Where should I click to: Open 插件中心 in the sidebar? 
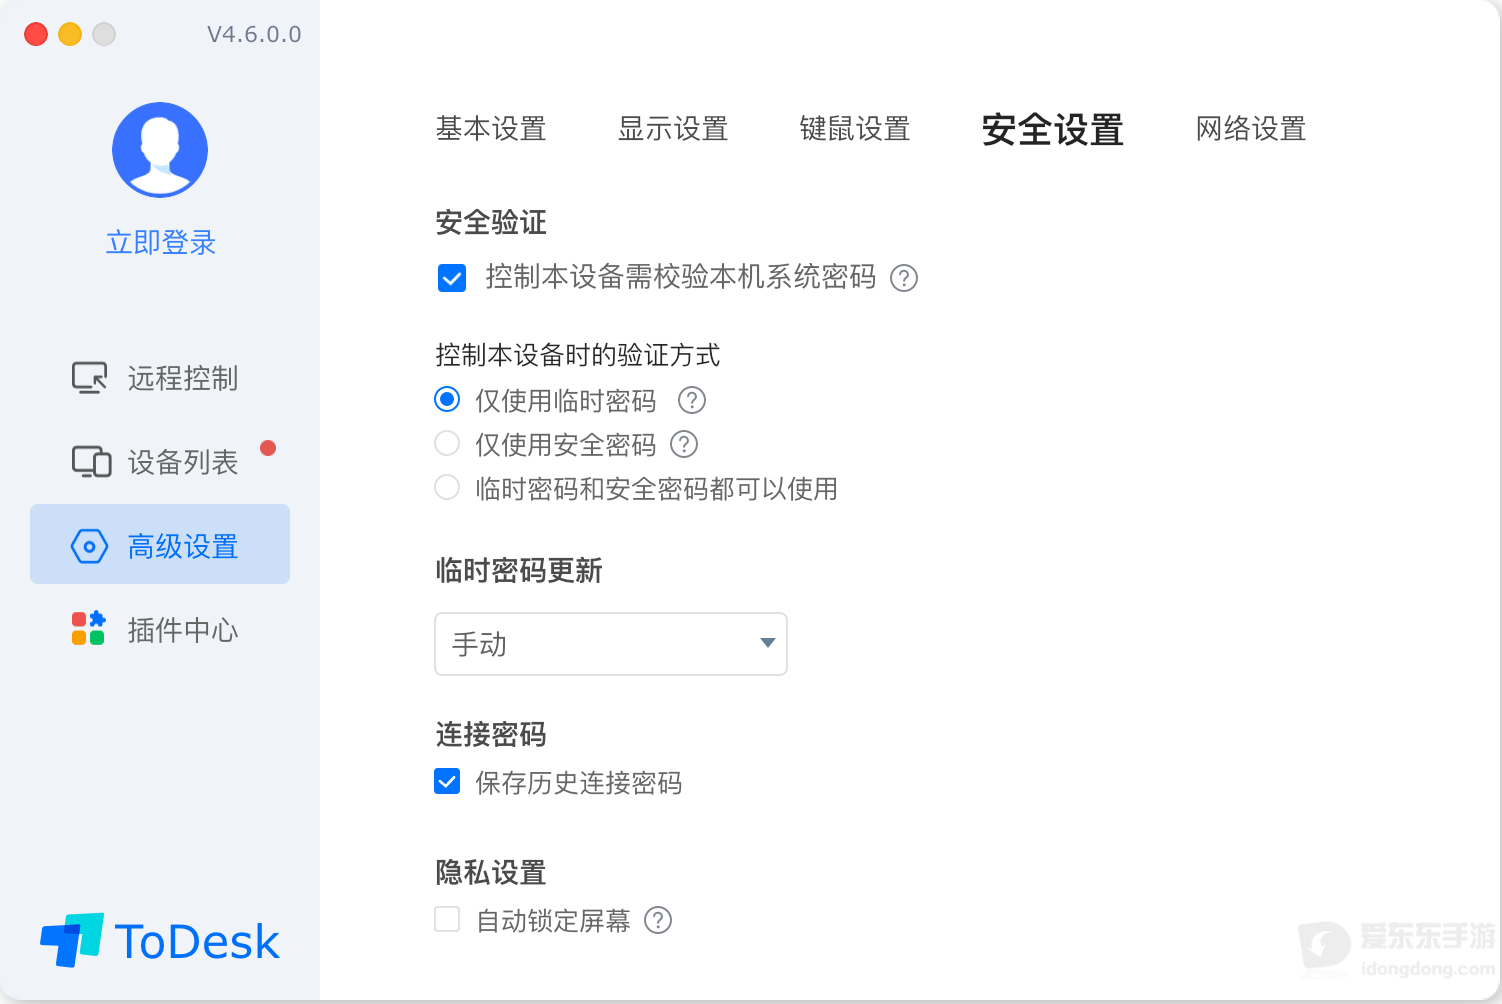pyautogui.click(x=160, y=630)
